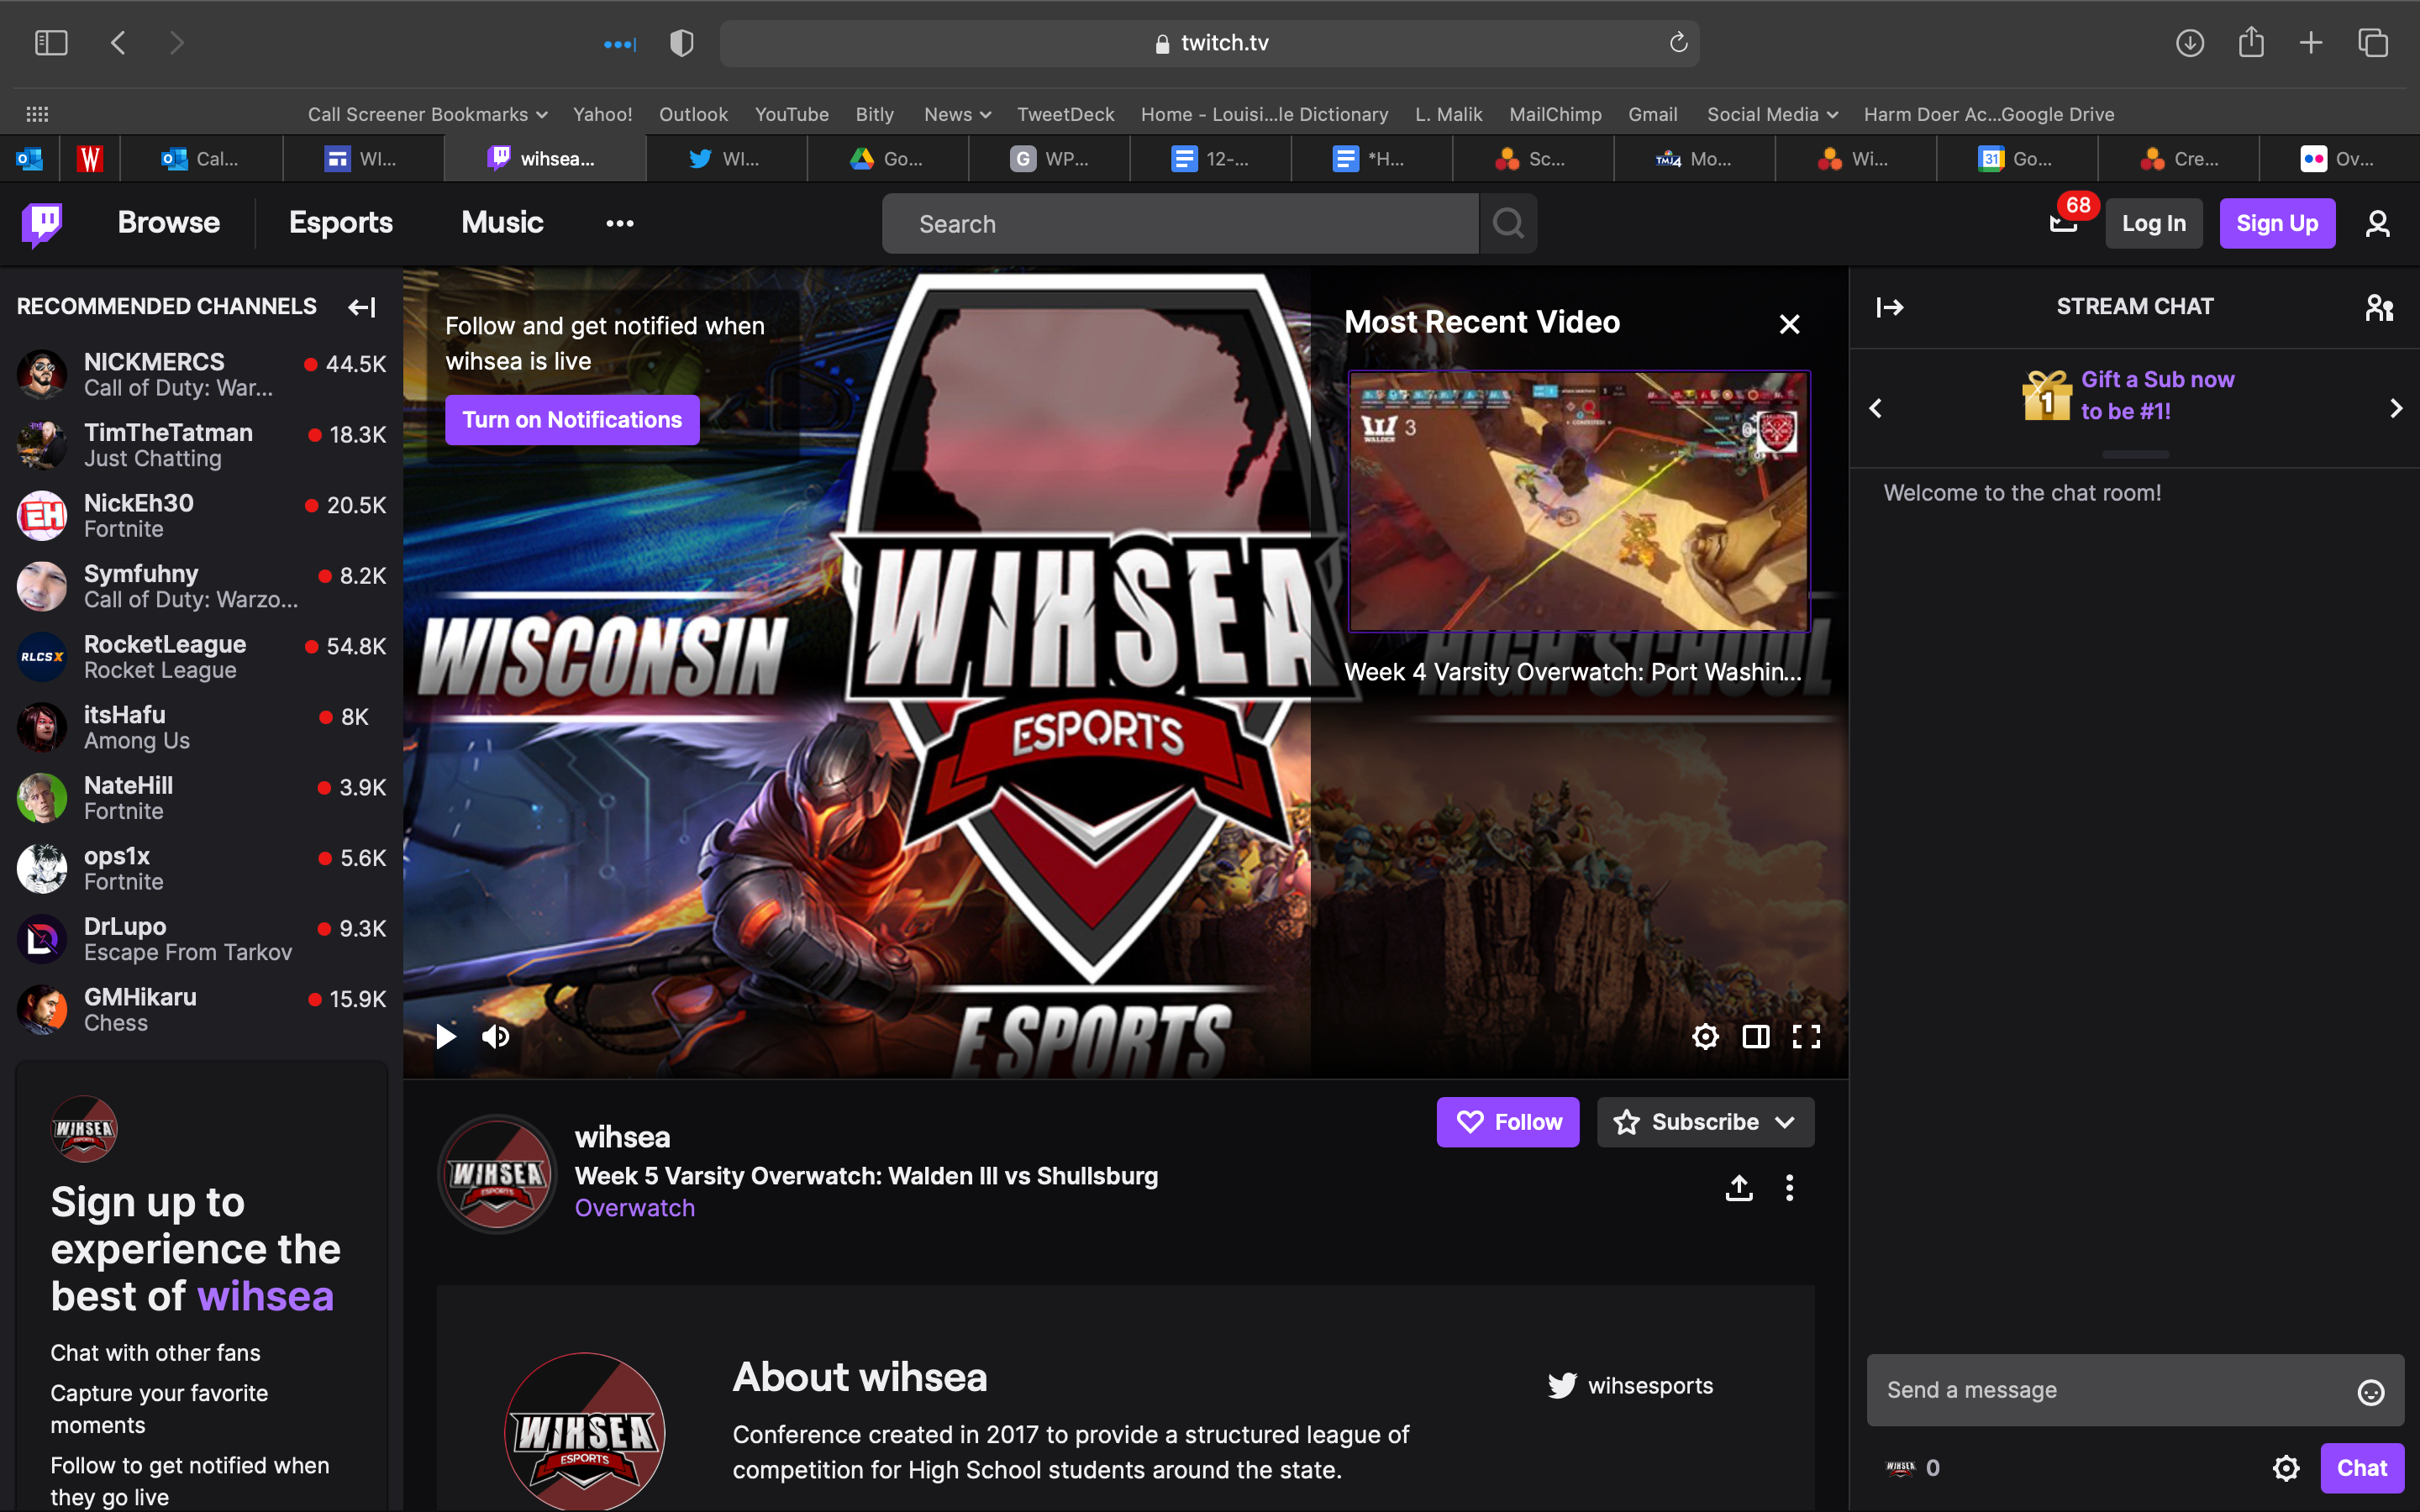
Task: Mute the video player audio
Action: click(x=496, y=1036)
